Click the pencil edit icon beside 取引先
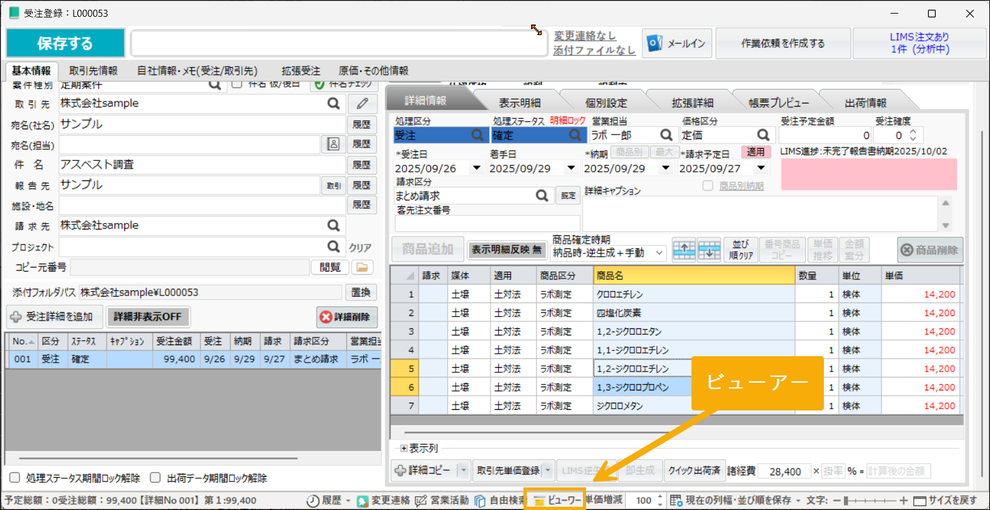Viewport: 990px width, 510px height. [362, 103]
